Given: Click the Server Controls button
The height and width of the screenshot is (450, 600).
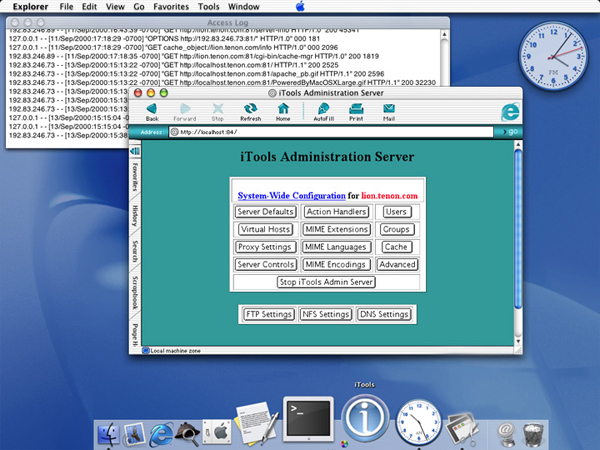Looking at the screenshot, I should [x=266, y=264].
